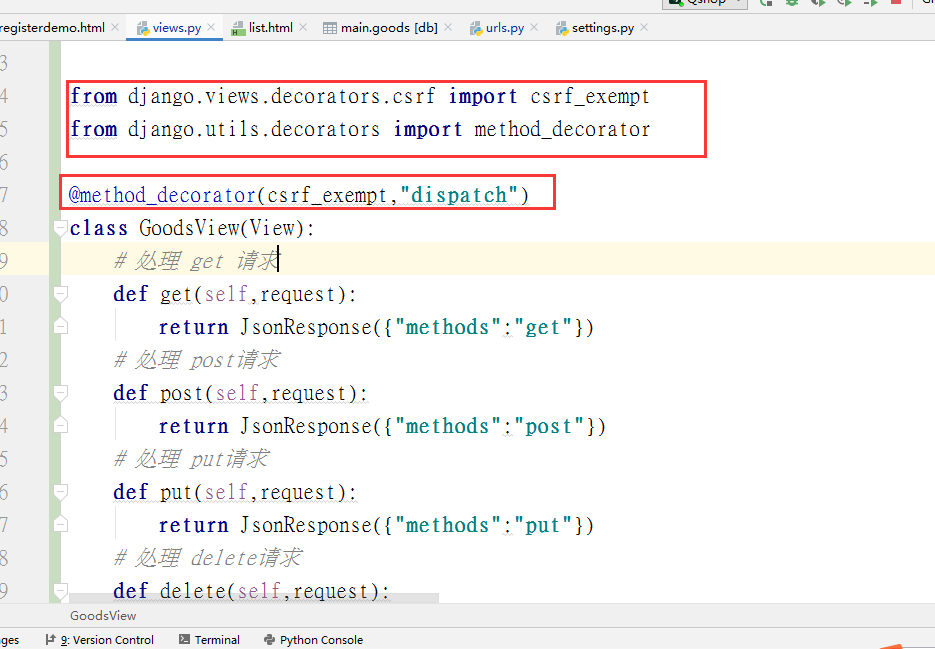Click fold end marker at post return line
Image resolution: width=935 pixels, height=649 pixels.
pyautogui.click(x=60, y=425)
